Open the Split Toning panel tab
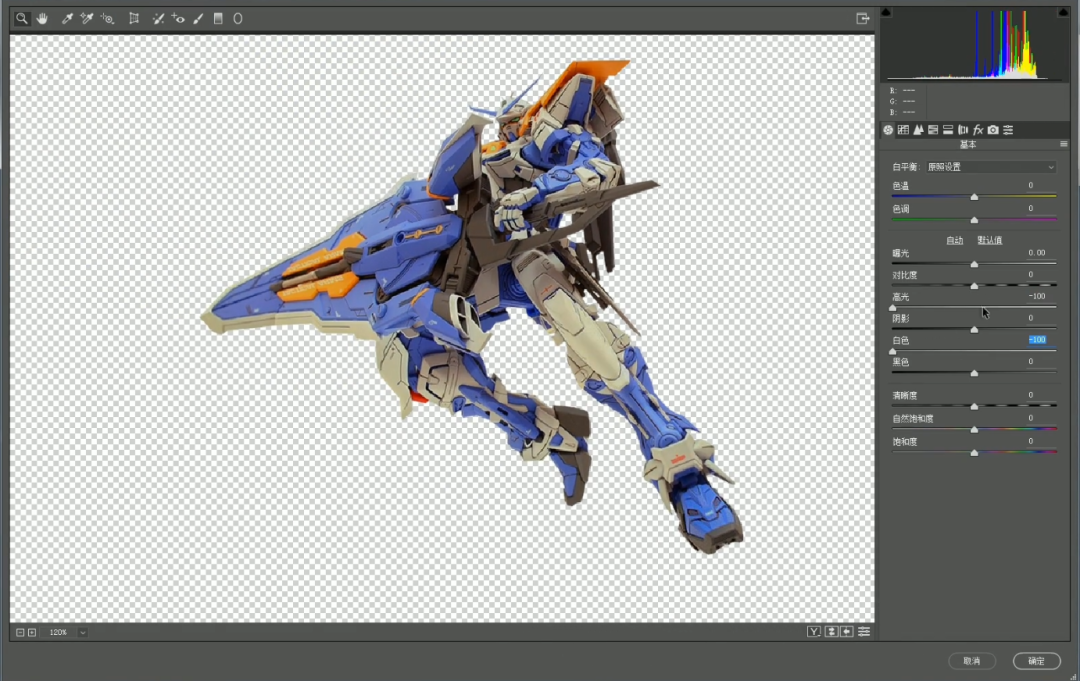Viewport: 1080px width, 681px height. (948, 129)
